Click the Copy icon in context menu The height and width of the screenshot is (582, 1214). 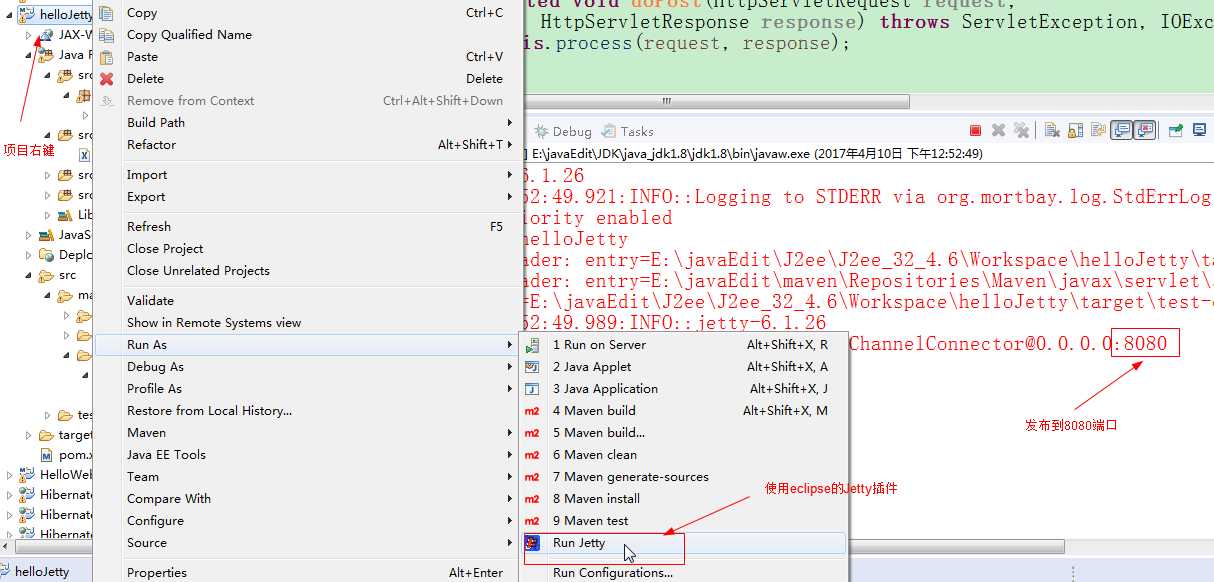click(107, 13)
